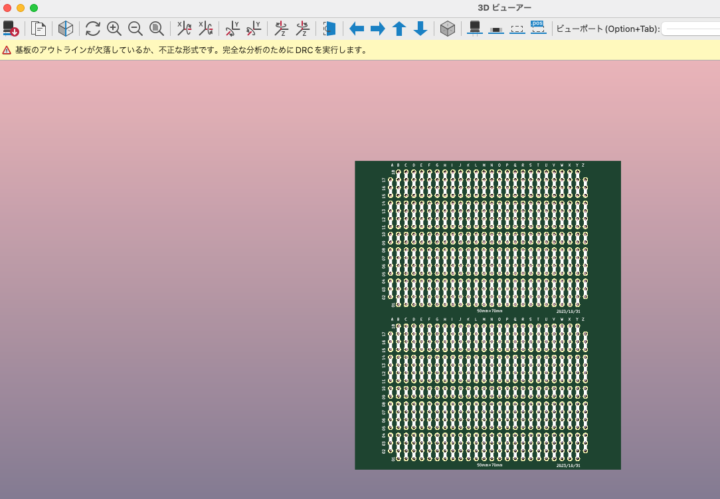Flip the board view
Image resolution: width=720 pixels, height=499 pixels.
[x=329, y=29]
